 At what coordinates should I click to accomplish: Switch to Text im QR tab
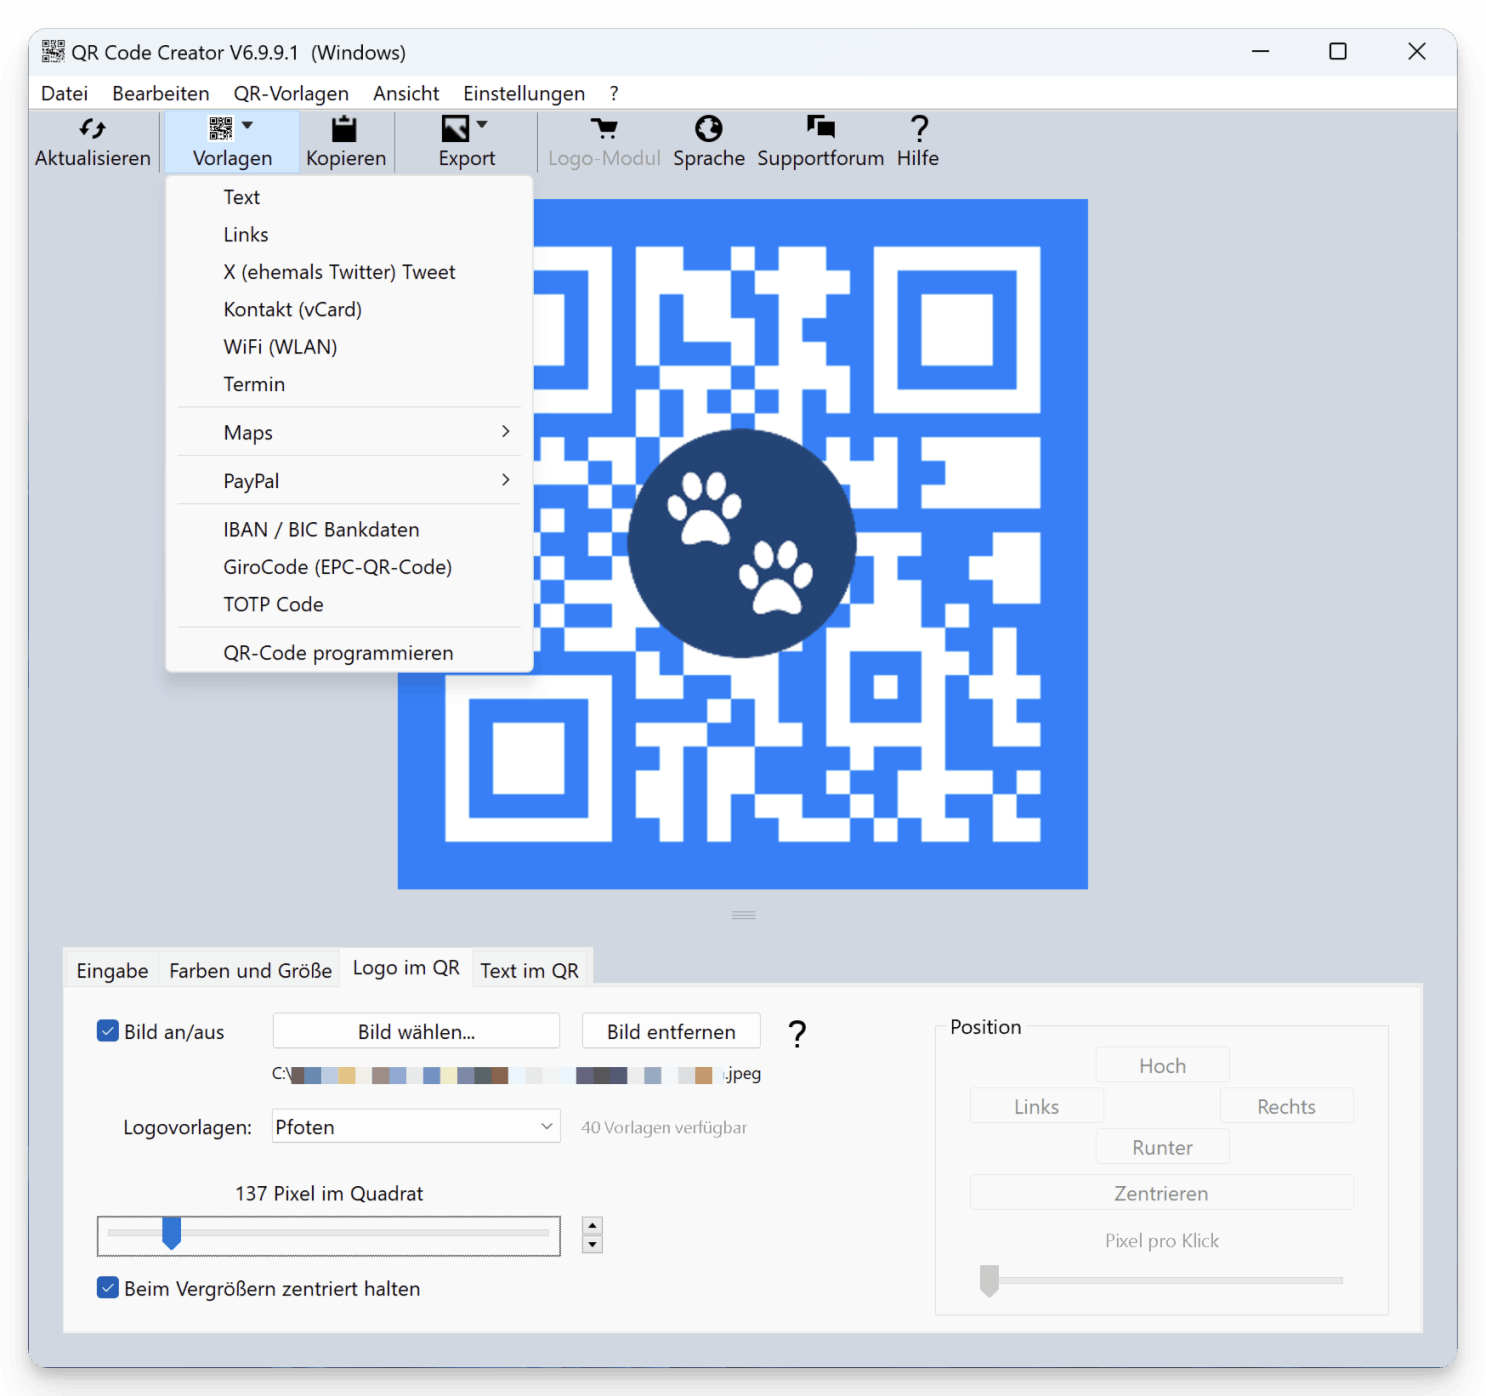tap(529, 970)
